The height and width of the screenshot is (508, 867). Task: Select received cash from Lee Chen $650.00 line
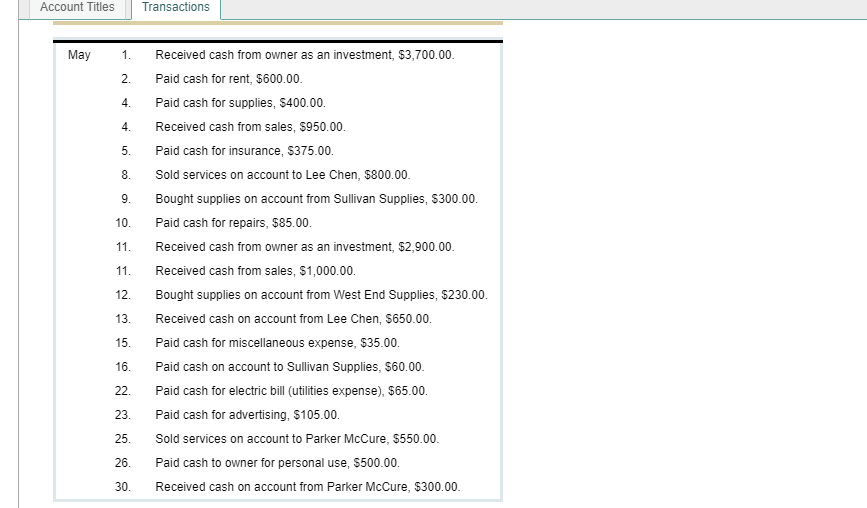pyautogui.click(x=294, y=319)
